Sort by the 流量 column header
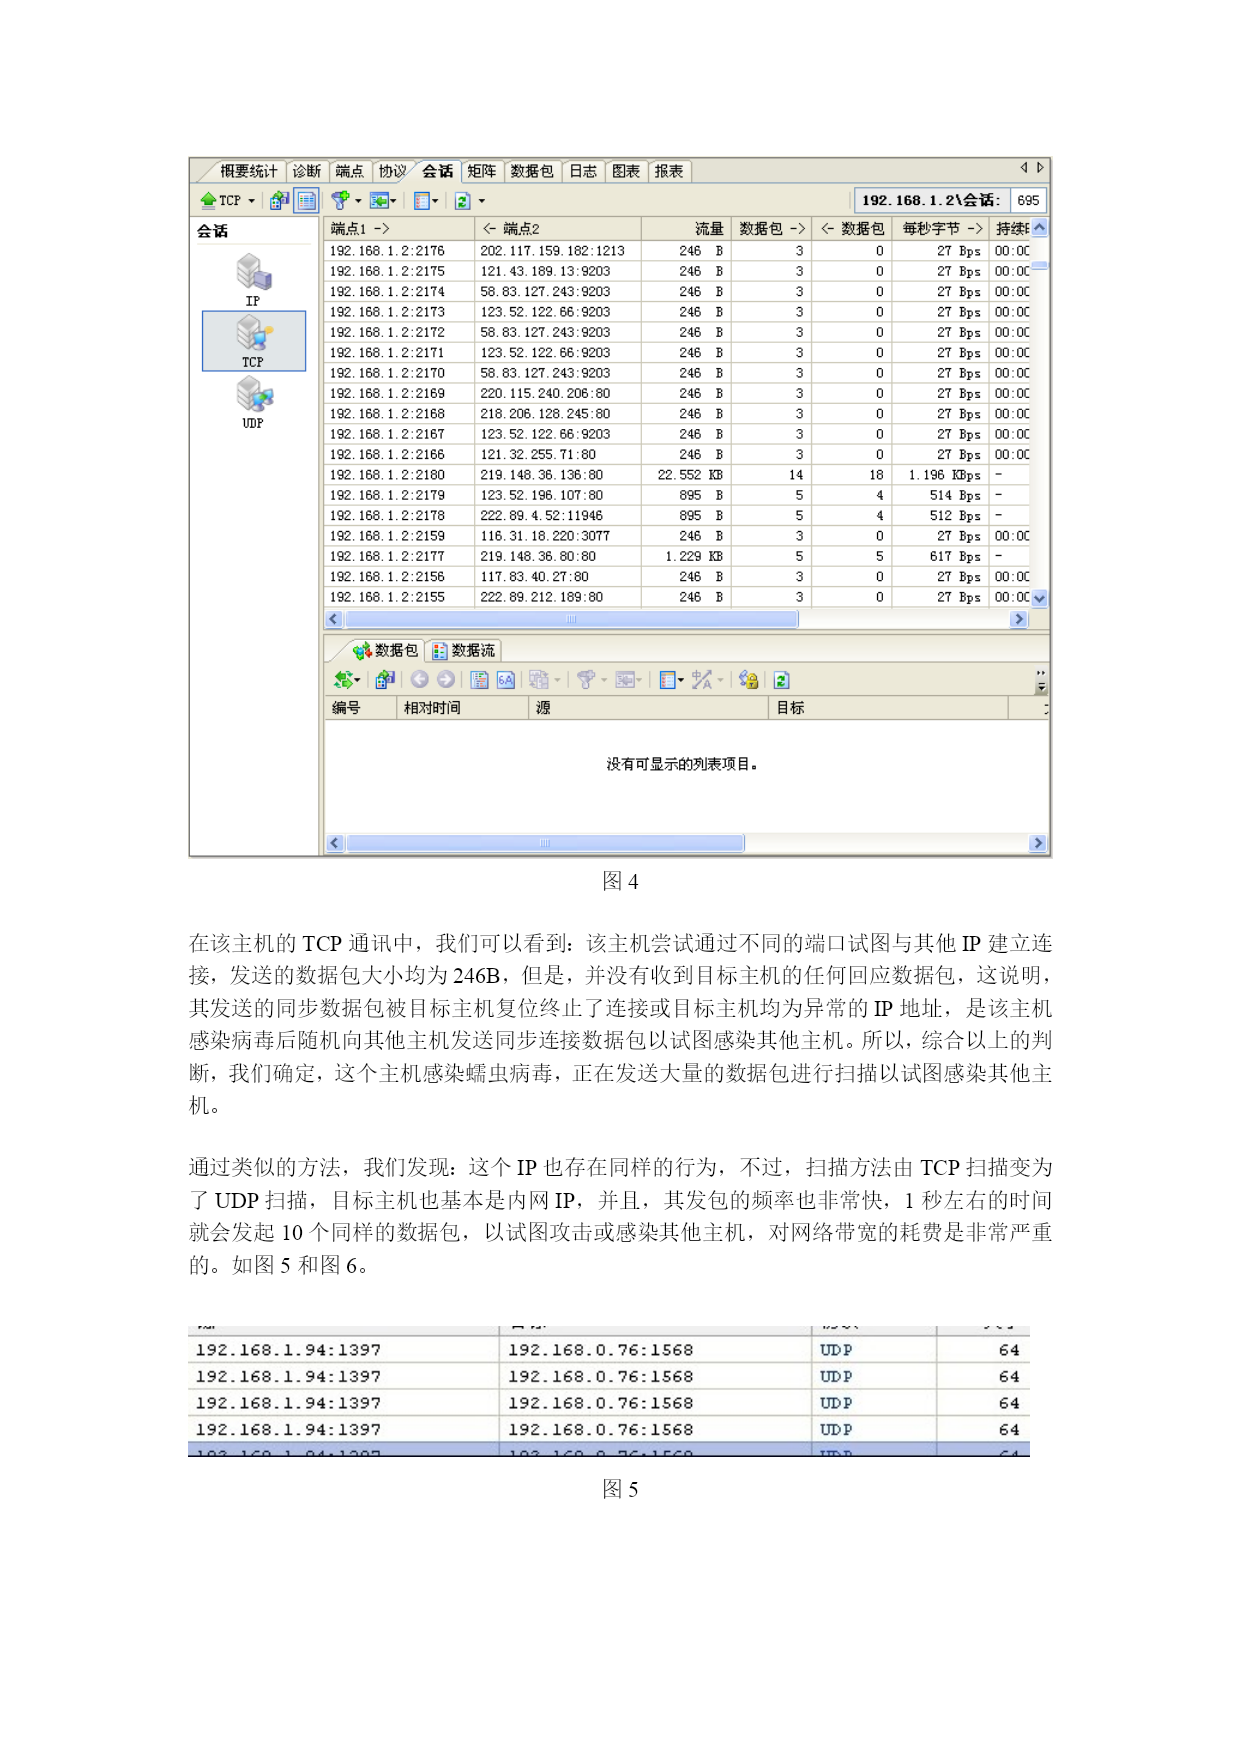Screen dimensions: 1241x1754 (x=687, y=229)
